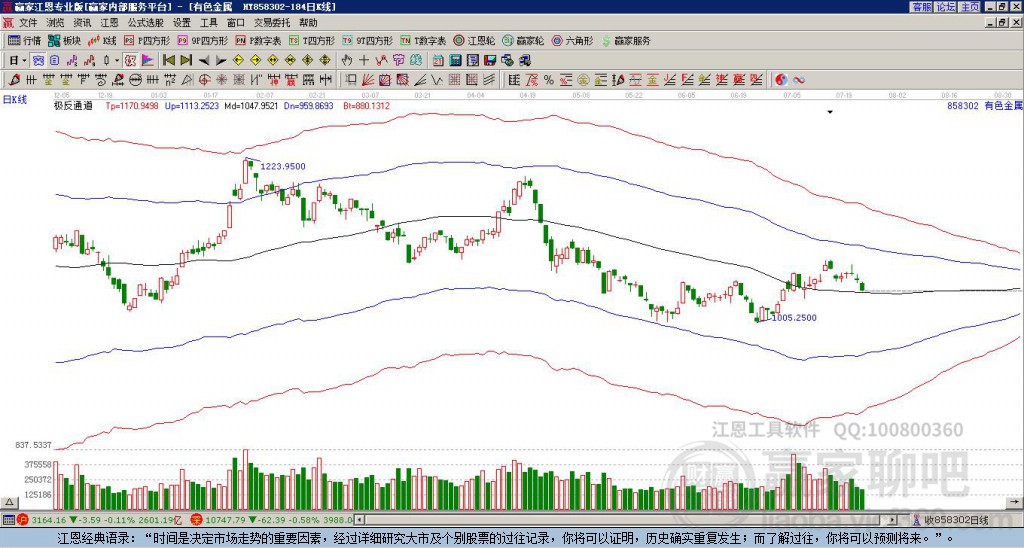This screenshot has width=1024, height=548.
Task: Click the yin-yang taiji icon
Action: point(781,79)
